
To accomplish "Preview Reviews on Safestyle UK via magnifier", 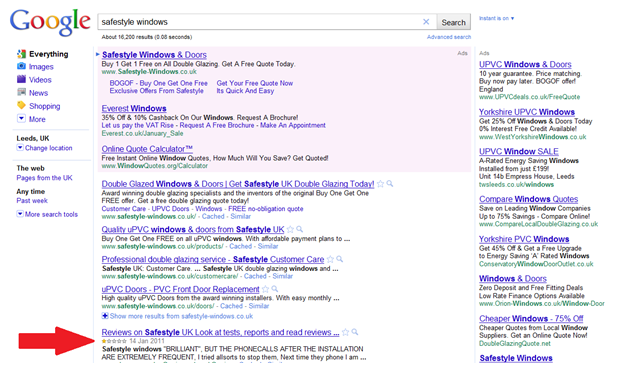I will [x=355, y=332].
